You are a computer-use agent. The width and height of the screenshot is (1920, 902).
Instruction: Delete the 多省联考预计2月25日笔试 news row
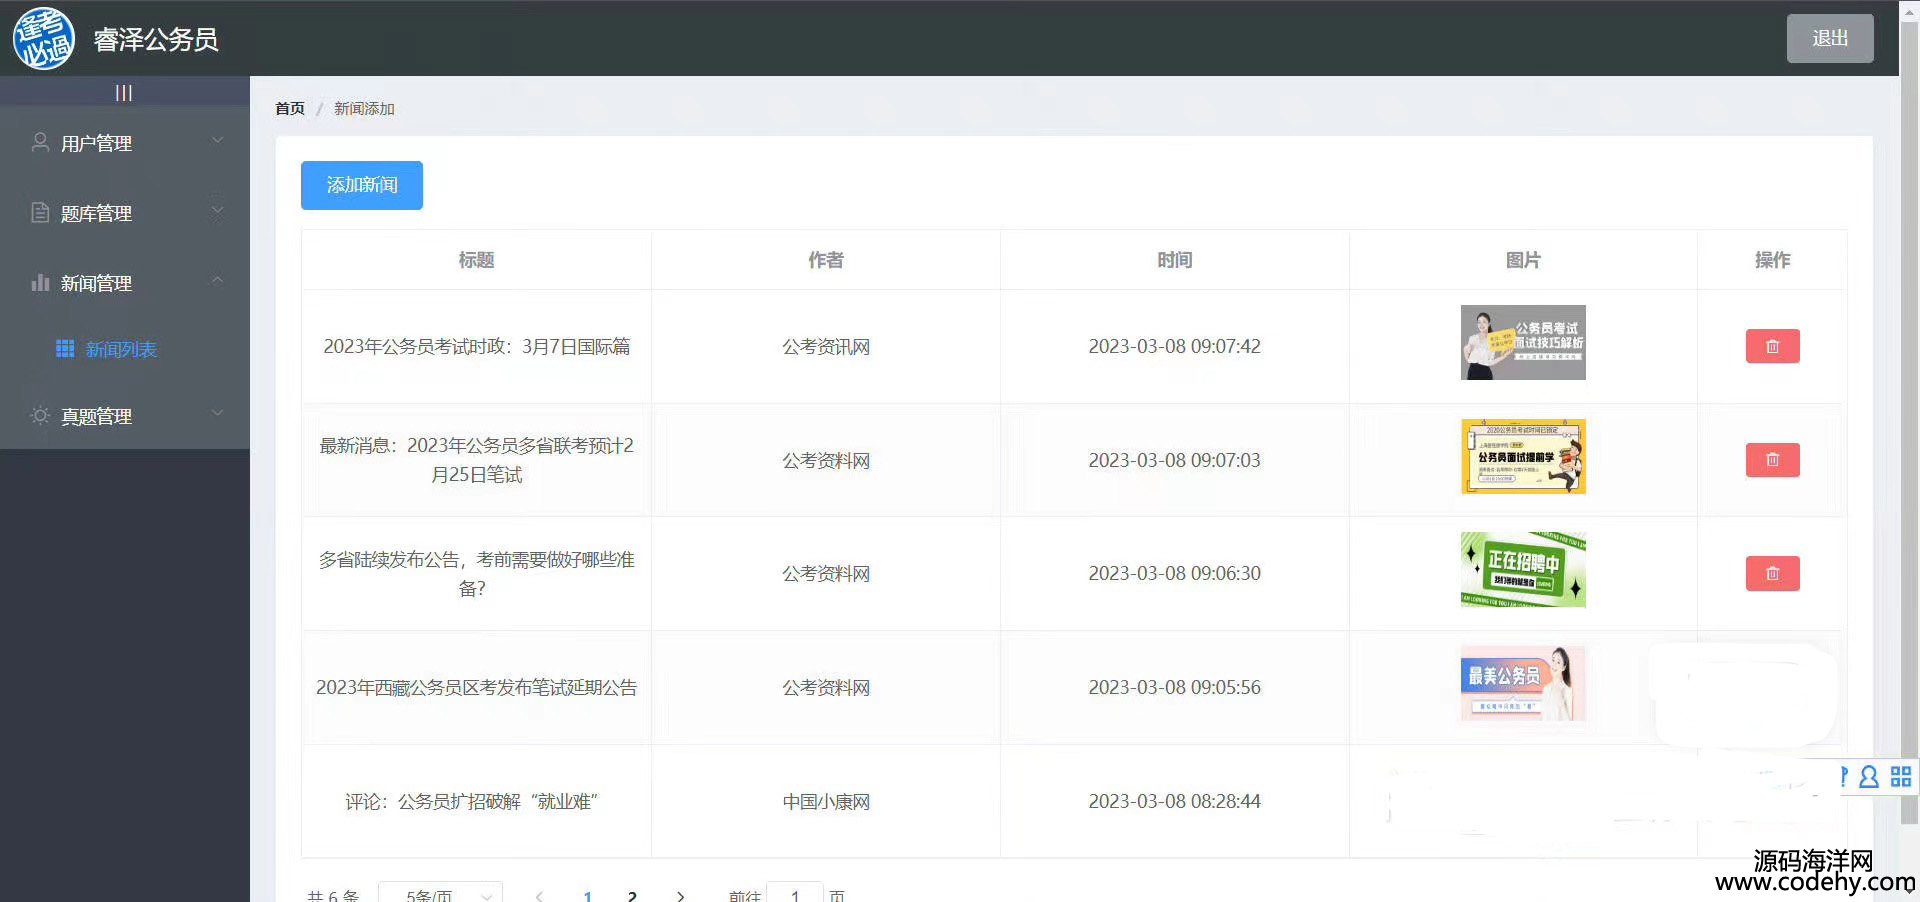[1772, 460]
